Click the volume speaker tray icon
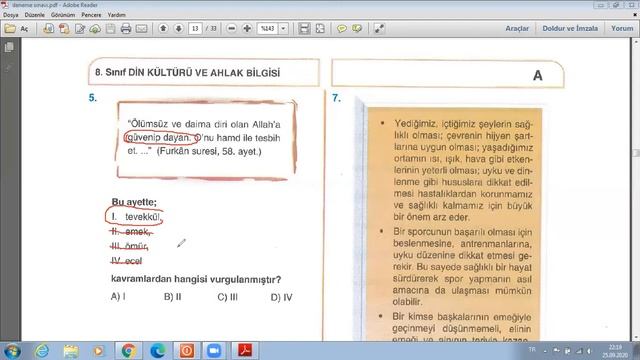 (589, 351)
